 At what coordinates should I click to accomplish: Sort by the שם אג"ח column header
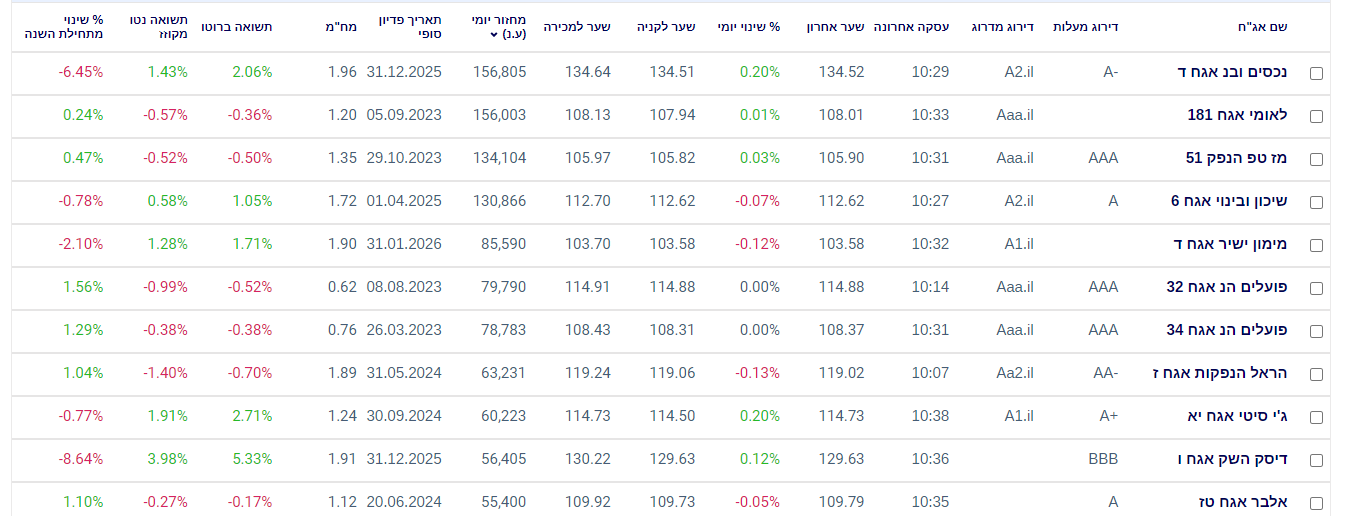click(1270, 27)
